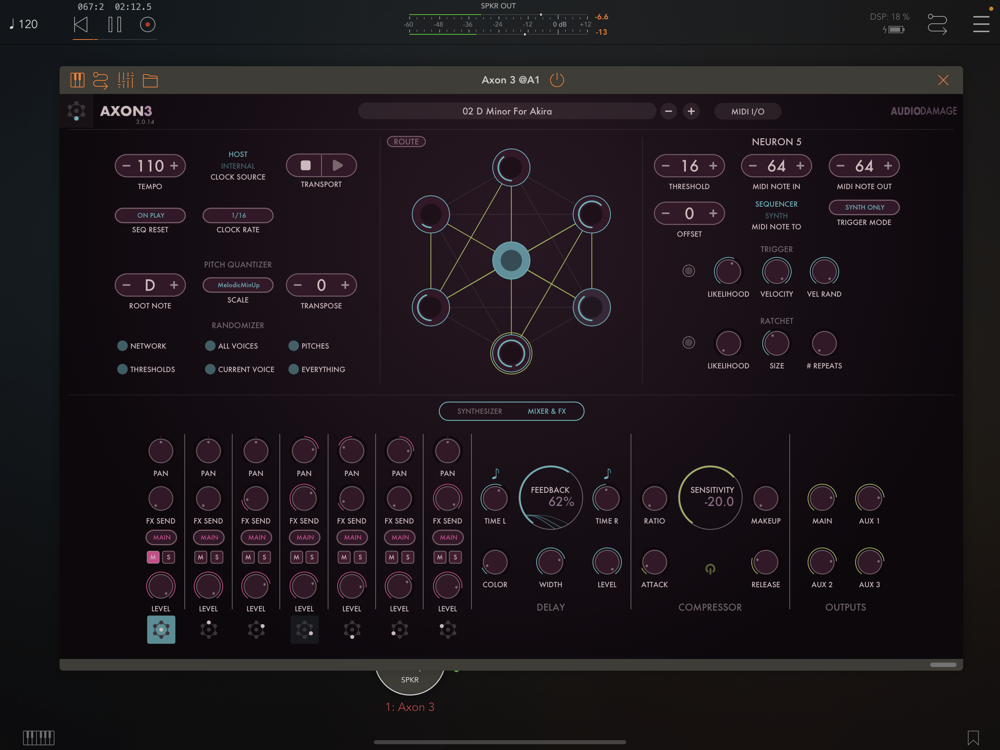Set MIDI Note To Sequencer
The height and width of the screenshot is (750, 1000).
pyautogui.click(x=776, y=204)
